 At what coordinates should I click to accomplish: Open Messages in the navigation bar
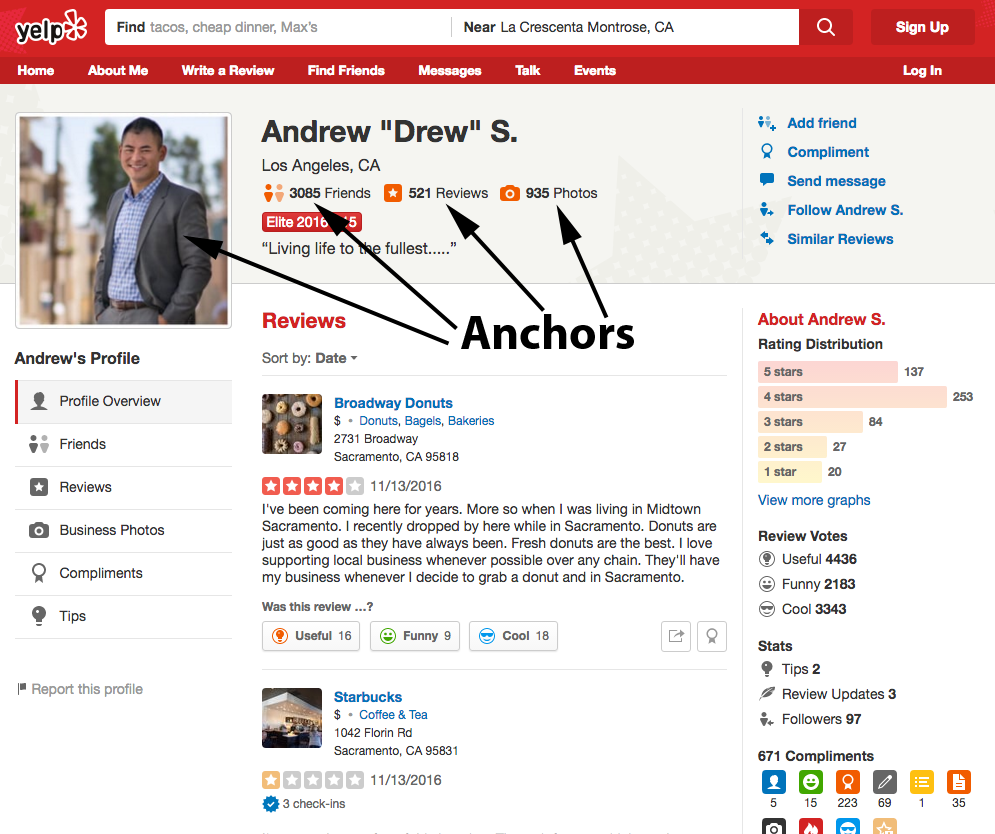450,70
